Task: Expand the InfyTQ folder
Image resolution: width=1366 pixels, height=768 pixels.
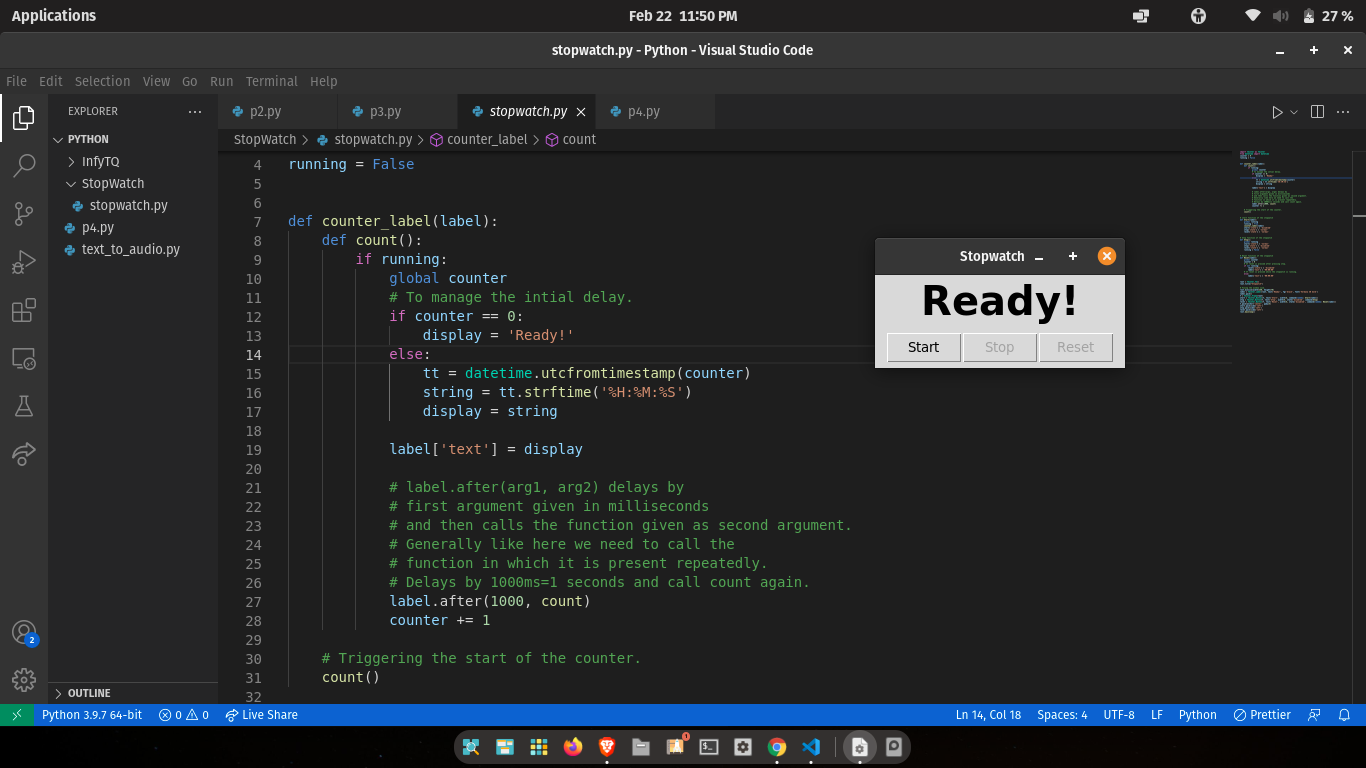Action: [x=100, y=161]
